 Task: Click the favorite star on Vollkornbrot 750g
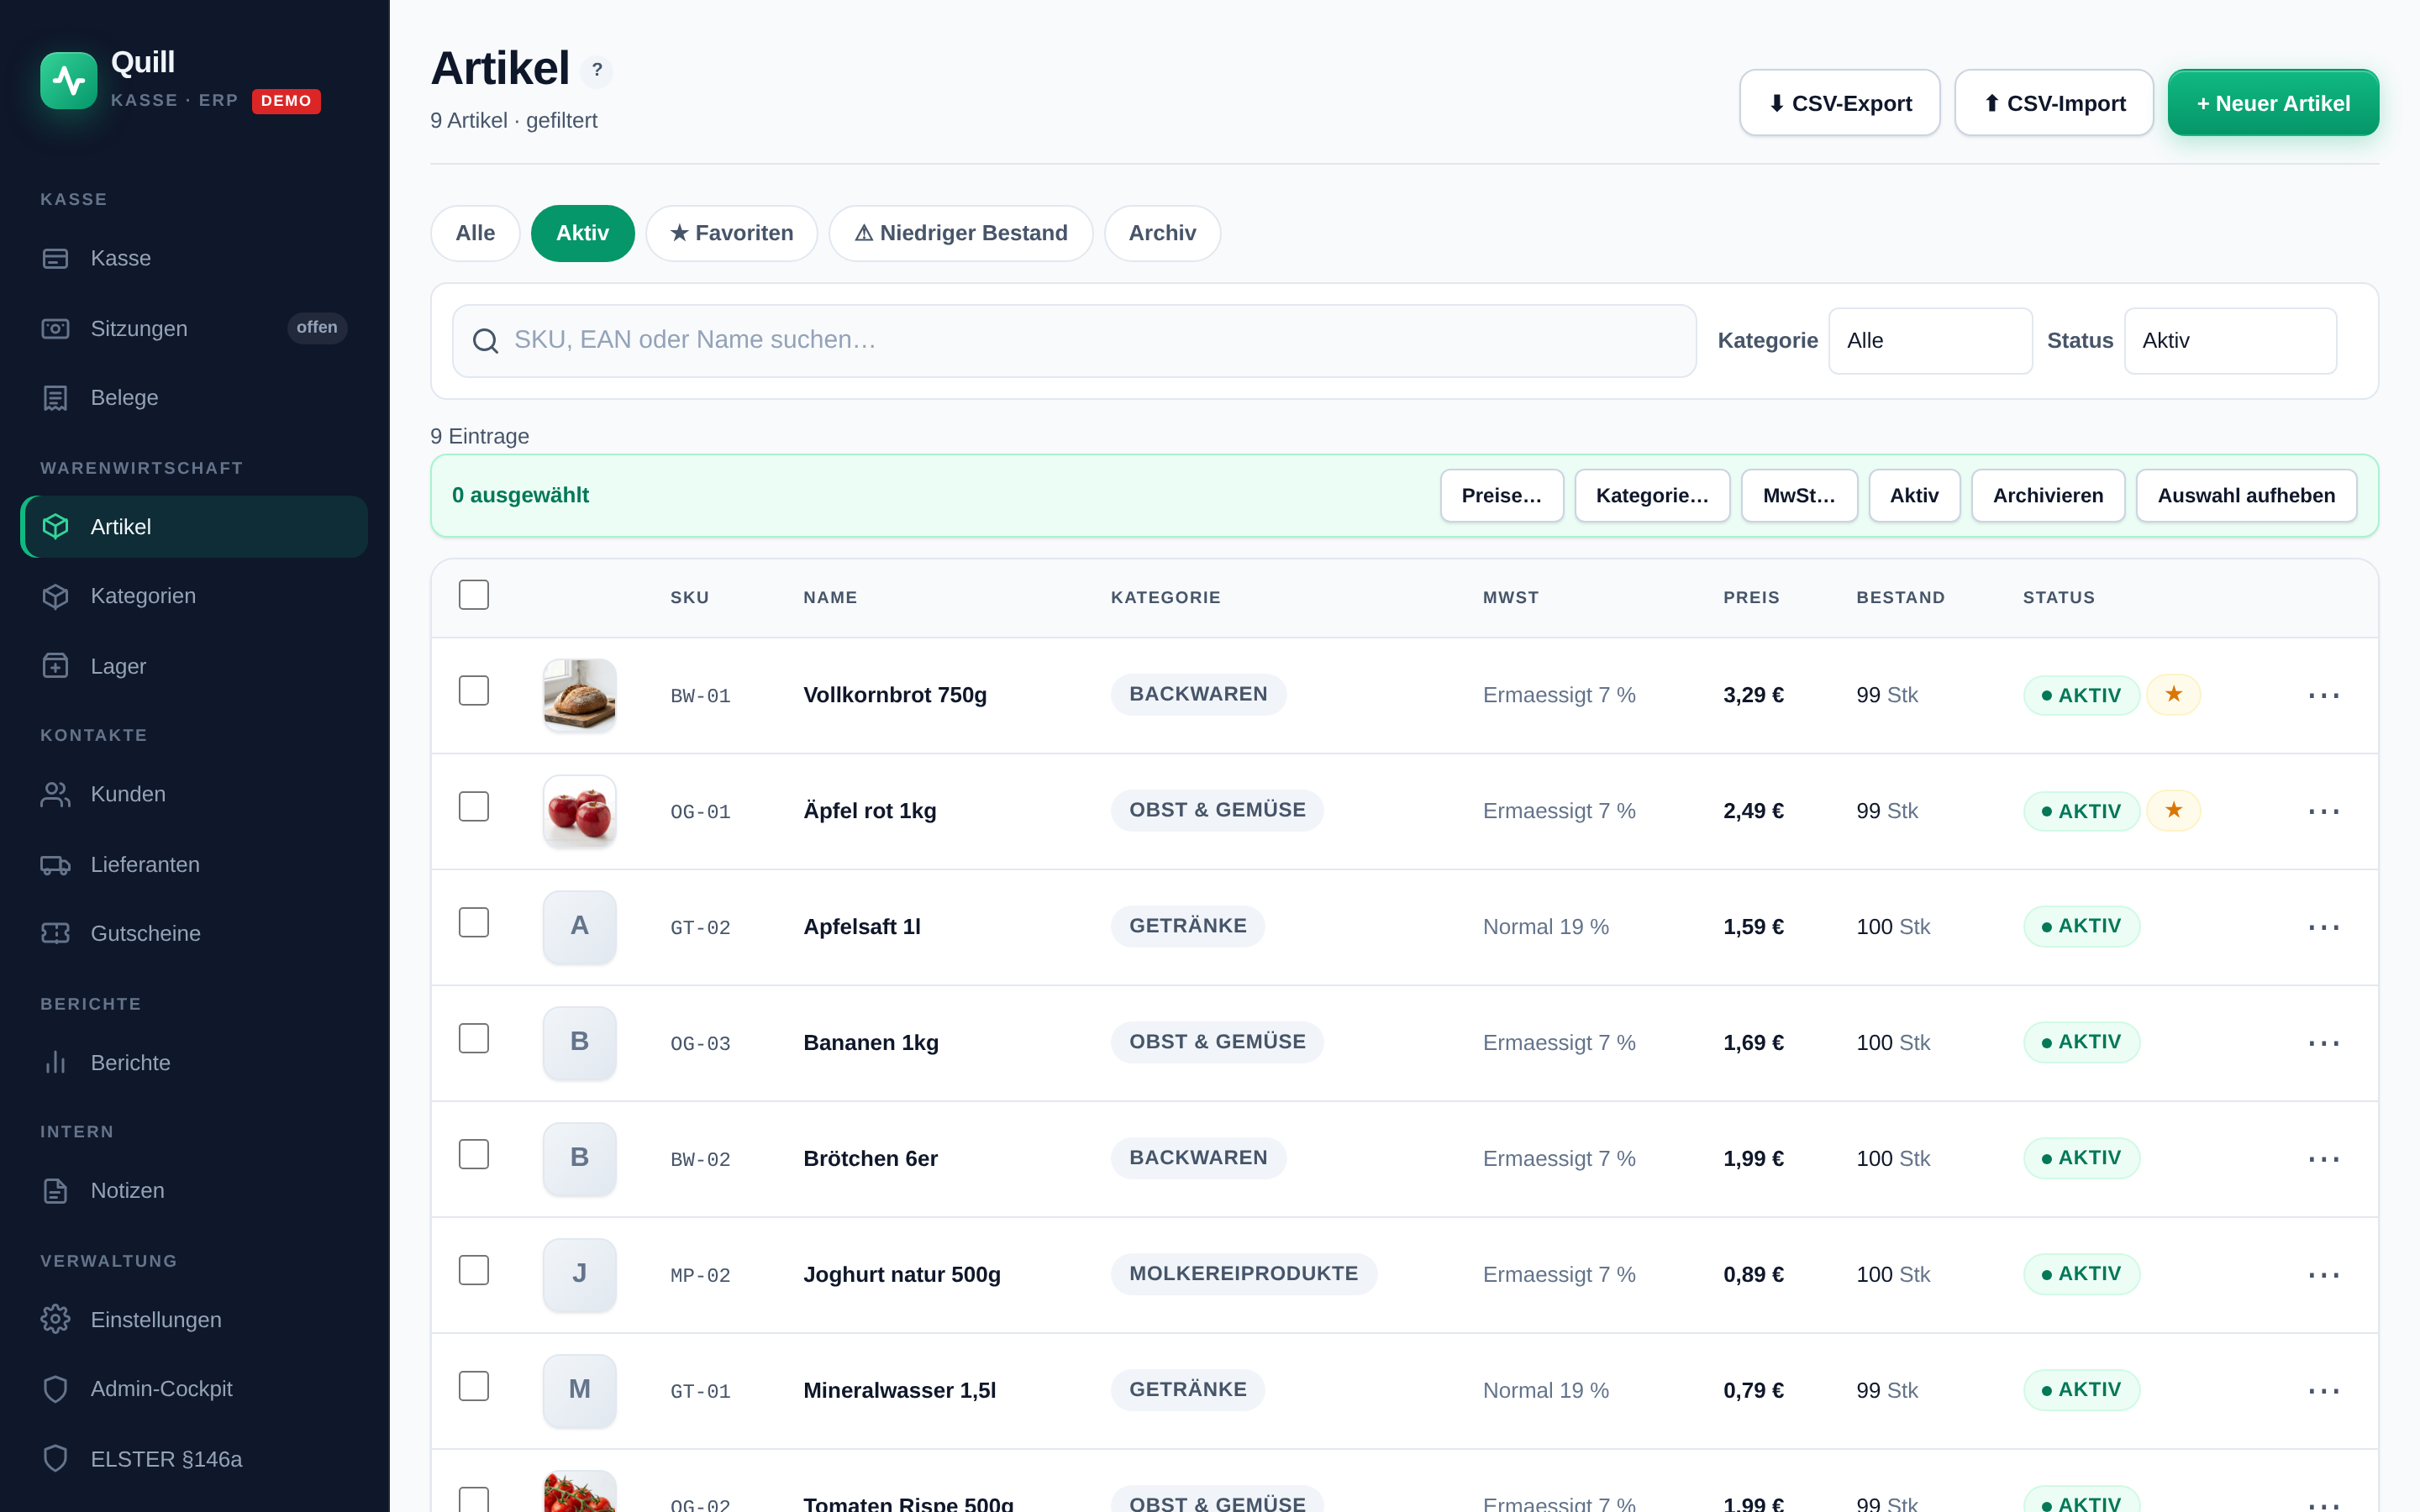click(2174, 694)
